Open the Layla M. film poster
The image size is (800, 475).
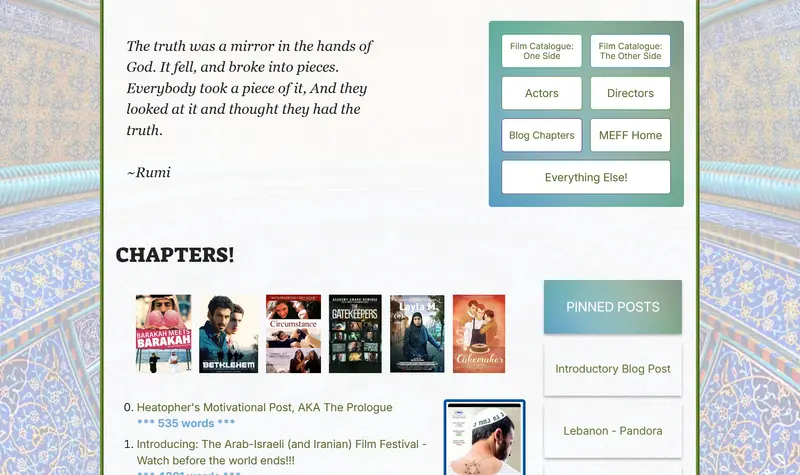pos(417,334)
